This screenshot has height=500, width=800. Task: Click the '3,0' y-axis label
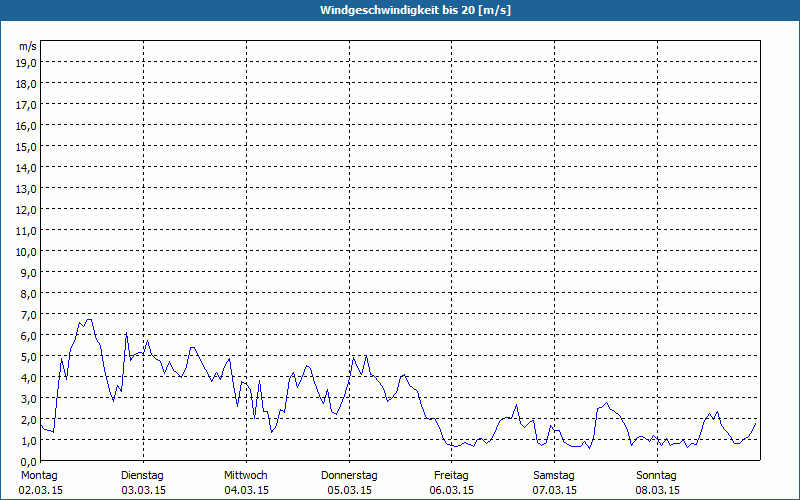pyautogui.click(x=28, y=399)
